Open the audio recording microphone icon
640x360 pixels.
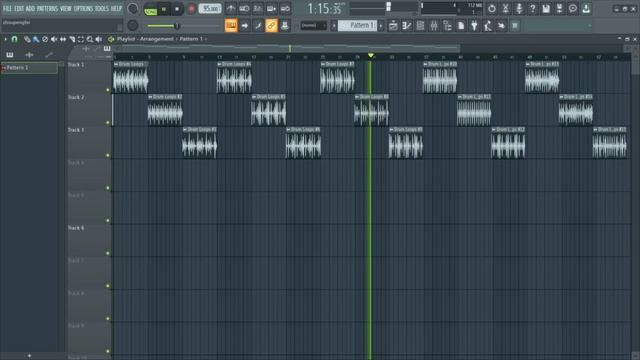519,8
